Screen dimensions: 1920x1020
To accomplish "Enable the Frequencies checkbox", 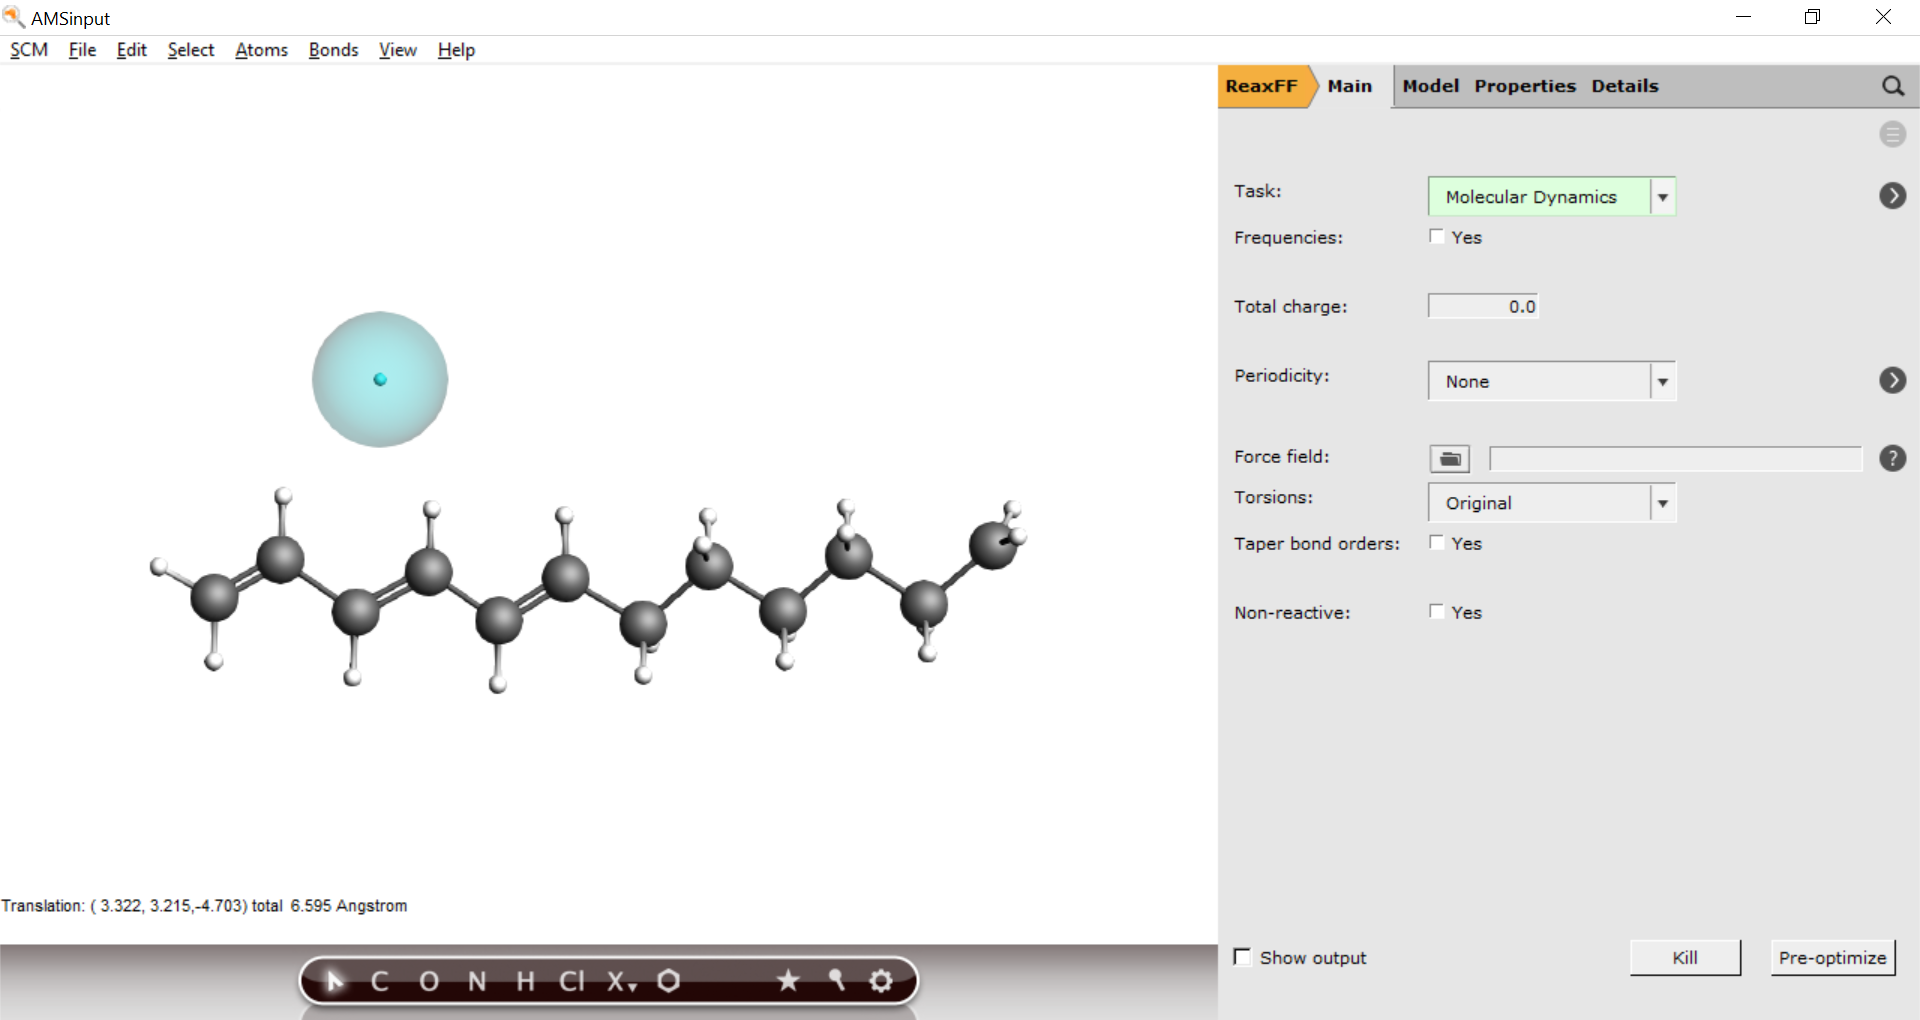I will pos(1437,237).
